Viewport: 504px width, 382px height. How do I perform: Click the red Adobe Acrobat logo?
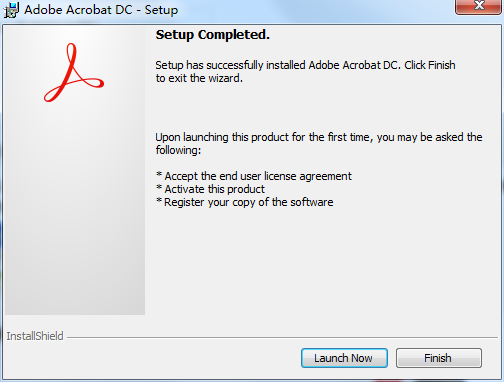click(74, 72)
